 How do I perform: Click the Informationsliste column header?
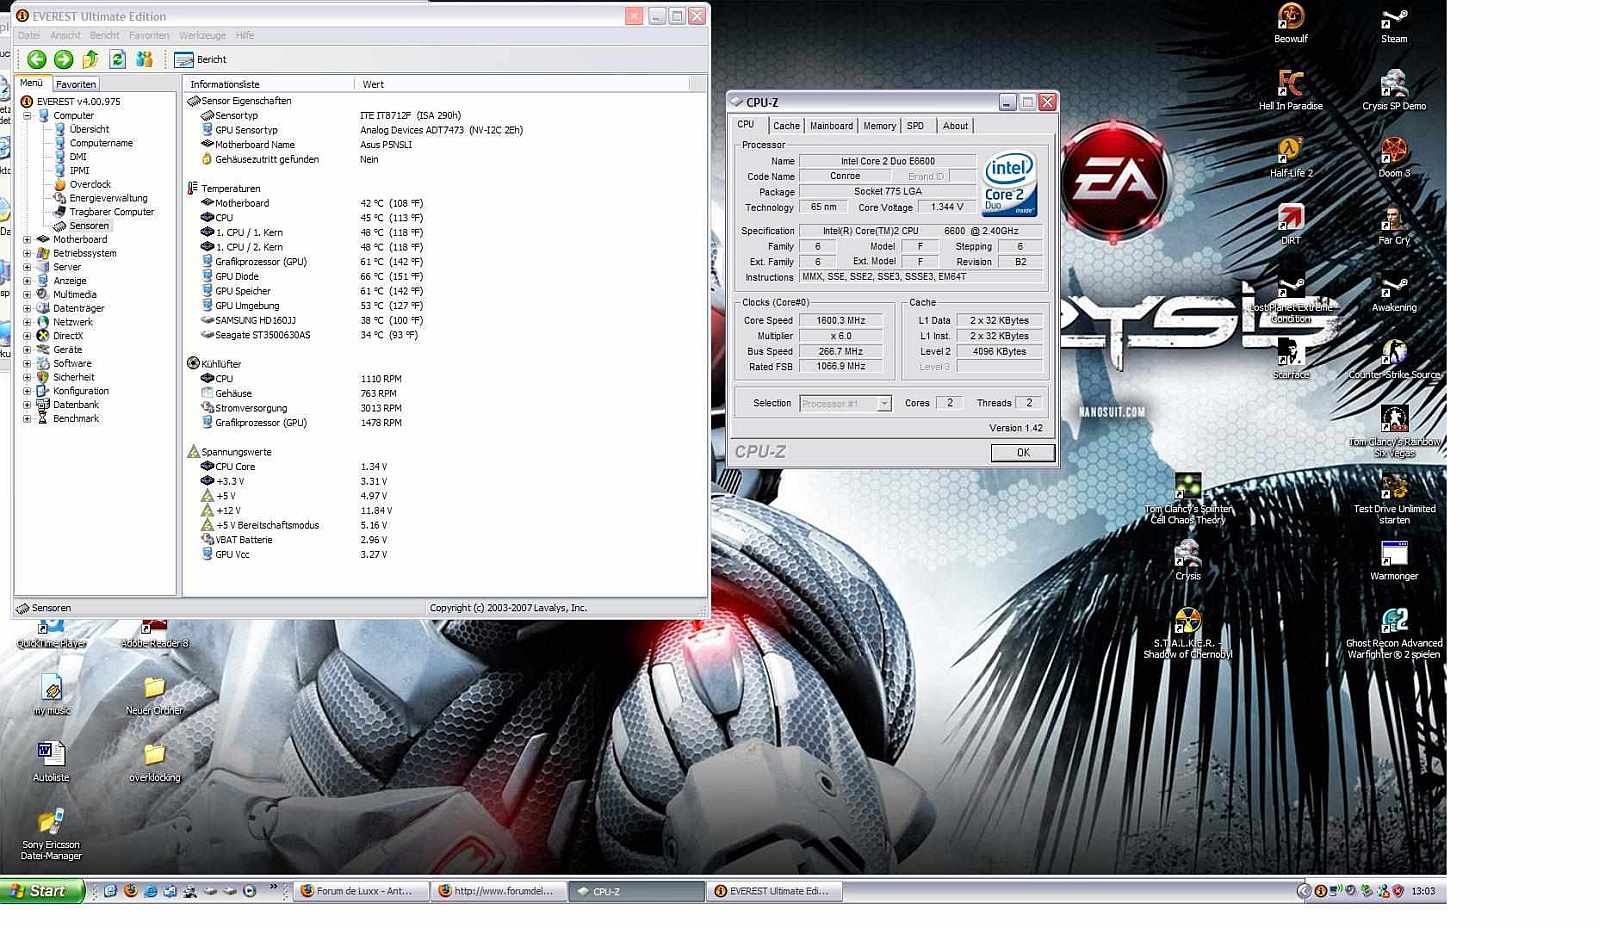(x=268, y=85)
